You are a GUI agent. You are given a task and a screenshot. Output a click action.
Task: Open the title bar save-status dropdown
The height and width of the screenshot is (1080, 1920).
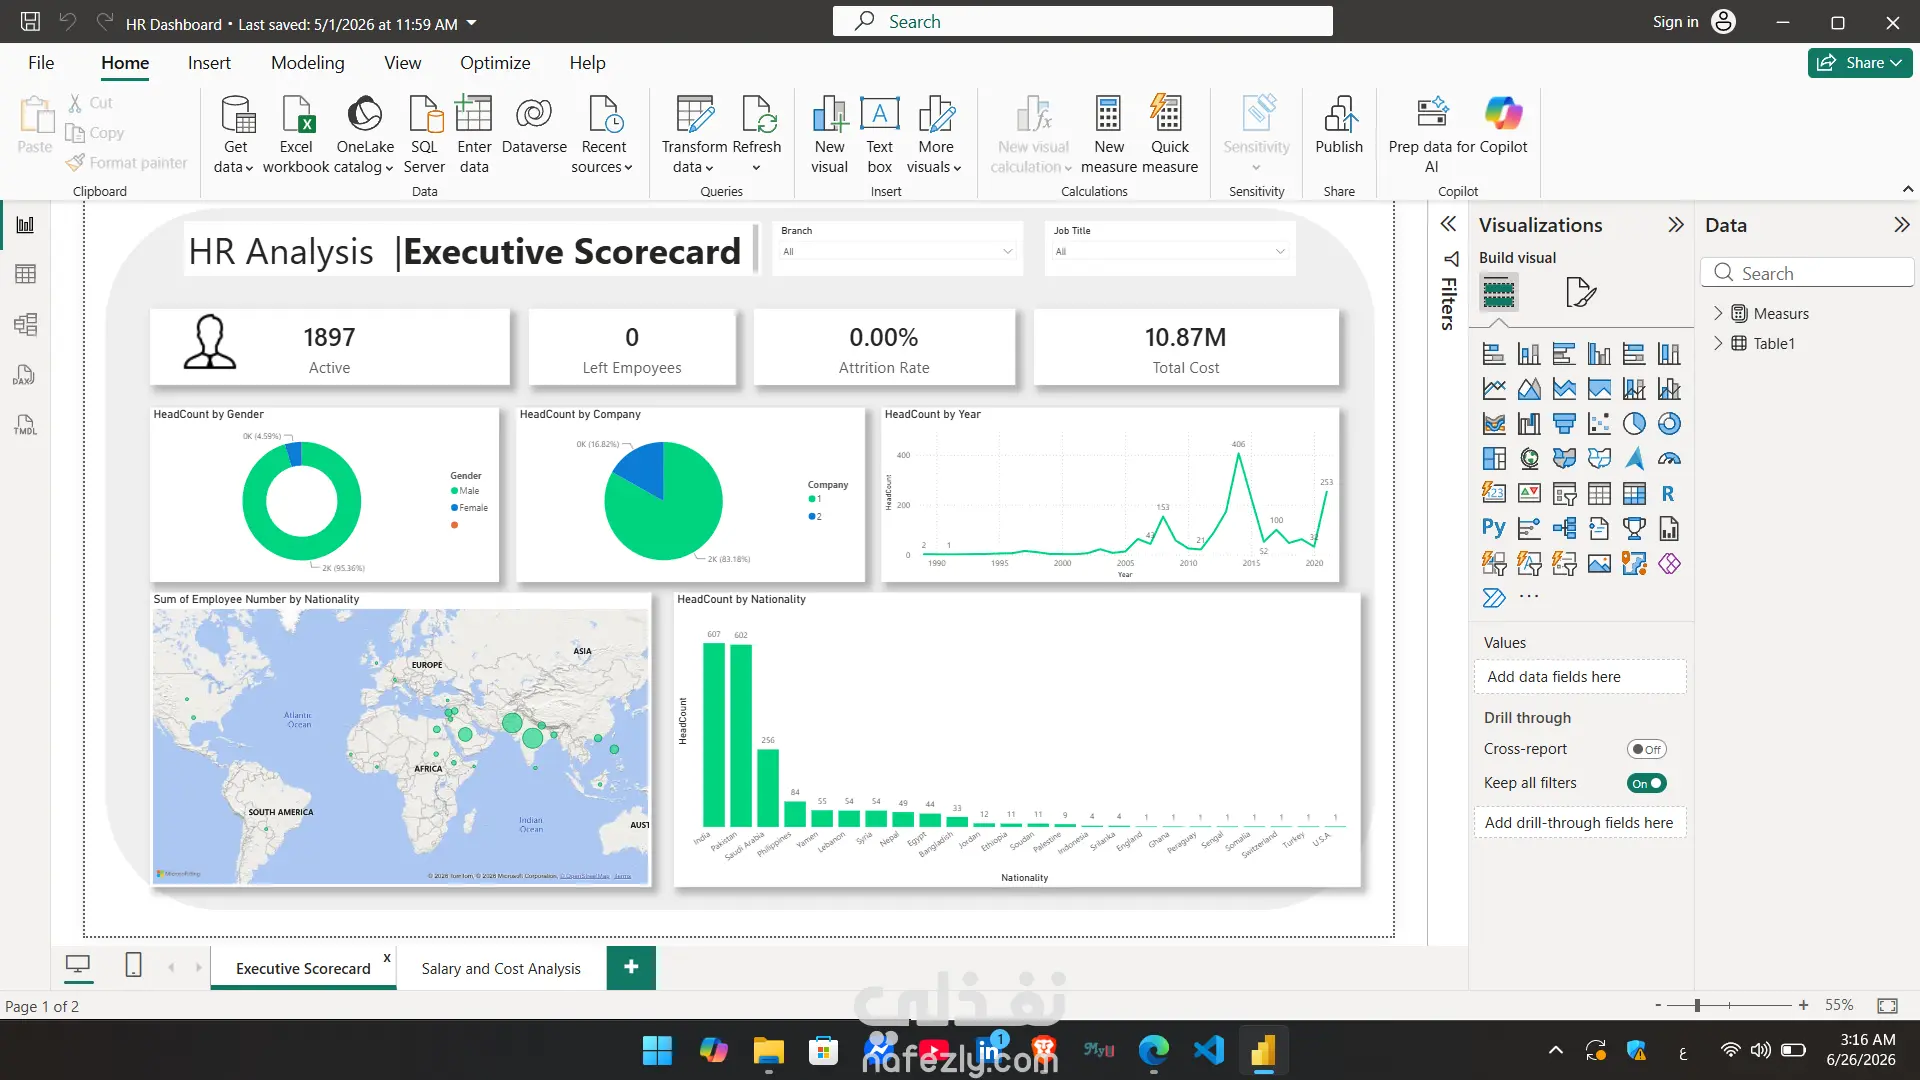[x=472, y=23]
